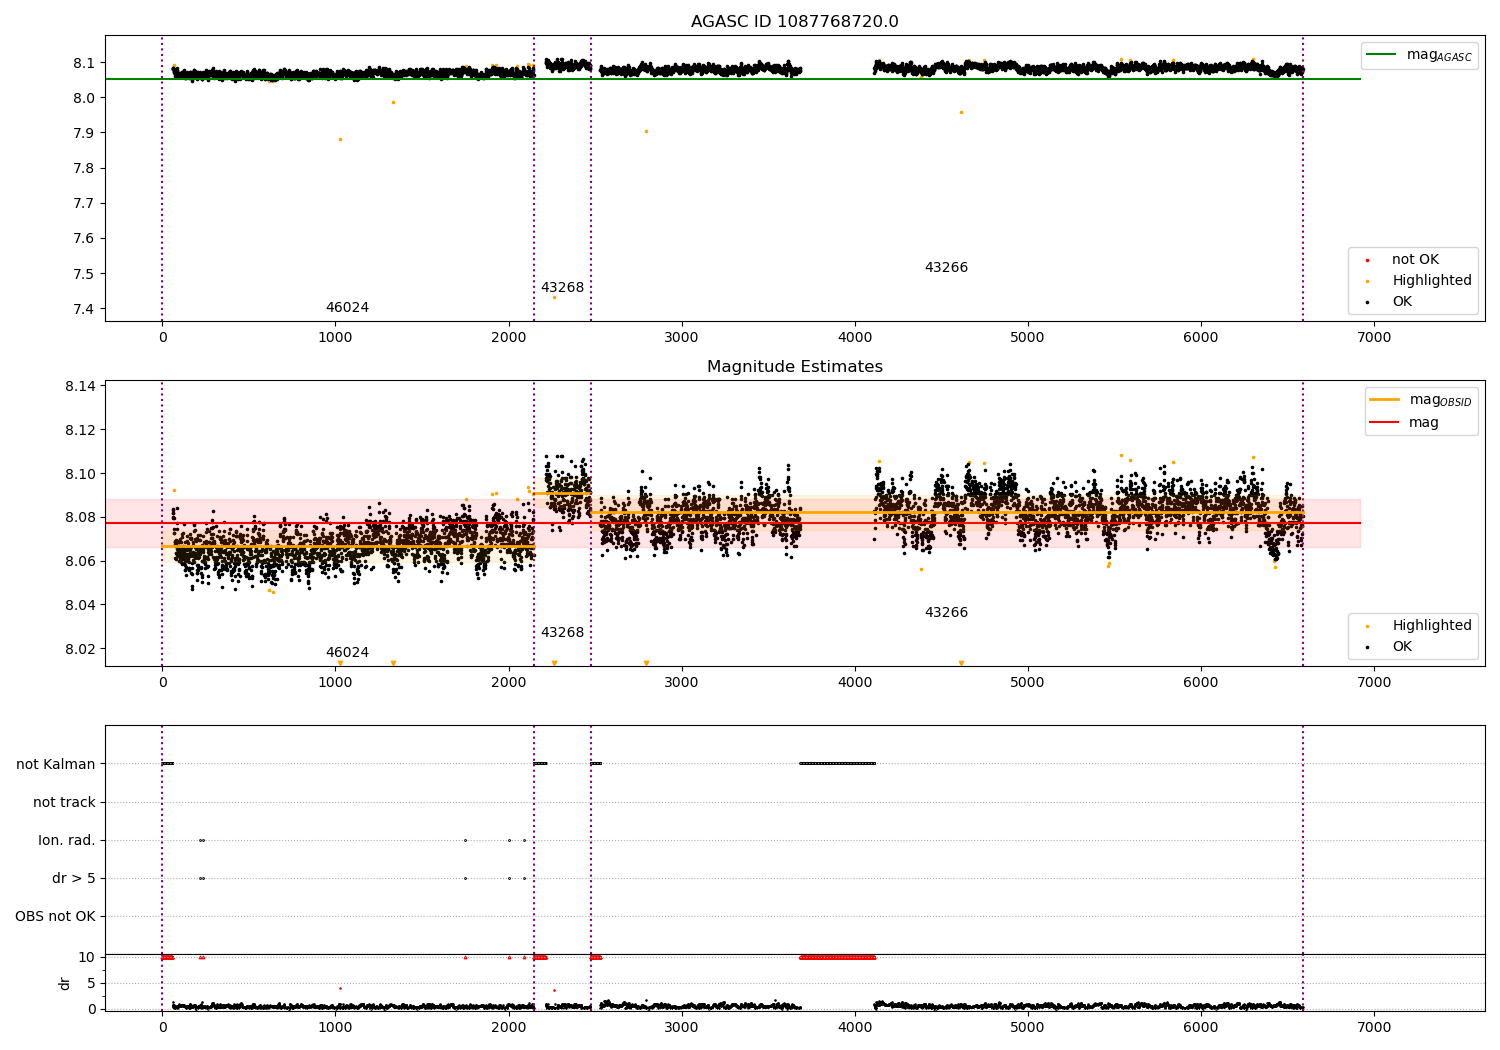Click the green line sample in mag AGASC legend
The width and height of the screenshot is (1500, 1050).
[x=1382, y=55]
